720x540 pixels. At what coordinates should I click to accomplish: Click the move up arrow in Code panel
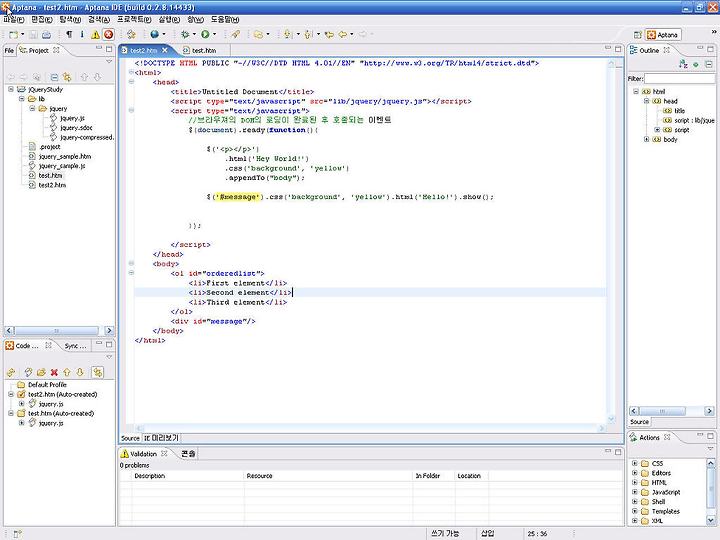pos(67,372)
